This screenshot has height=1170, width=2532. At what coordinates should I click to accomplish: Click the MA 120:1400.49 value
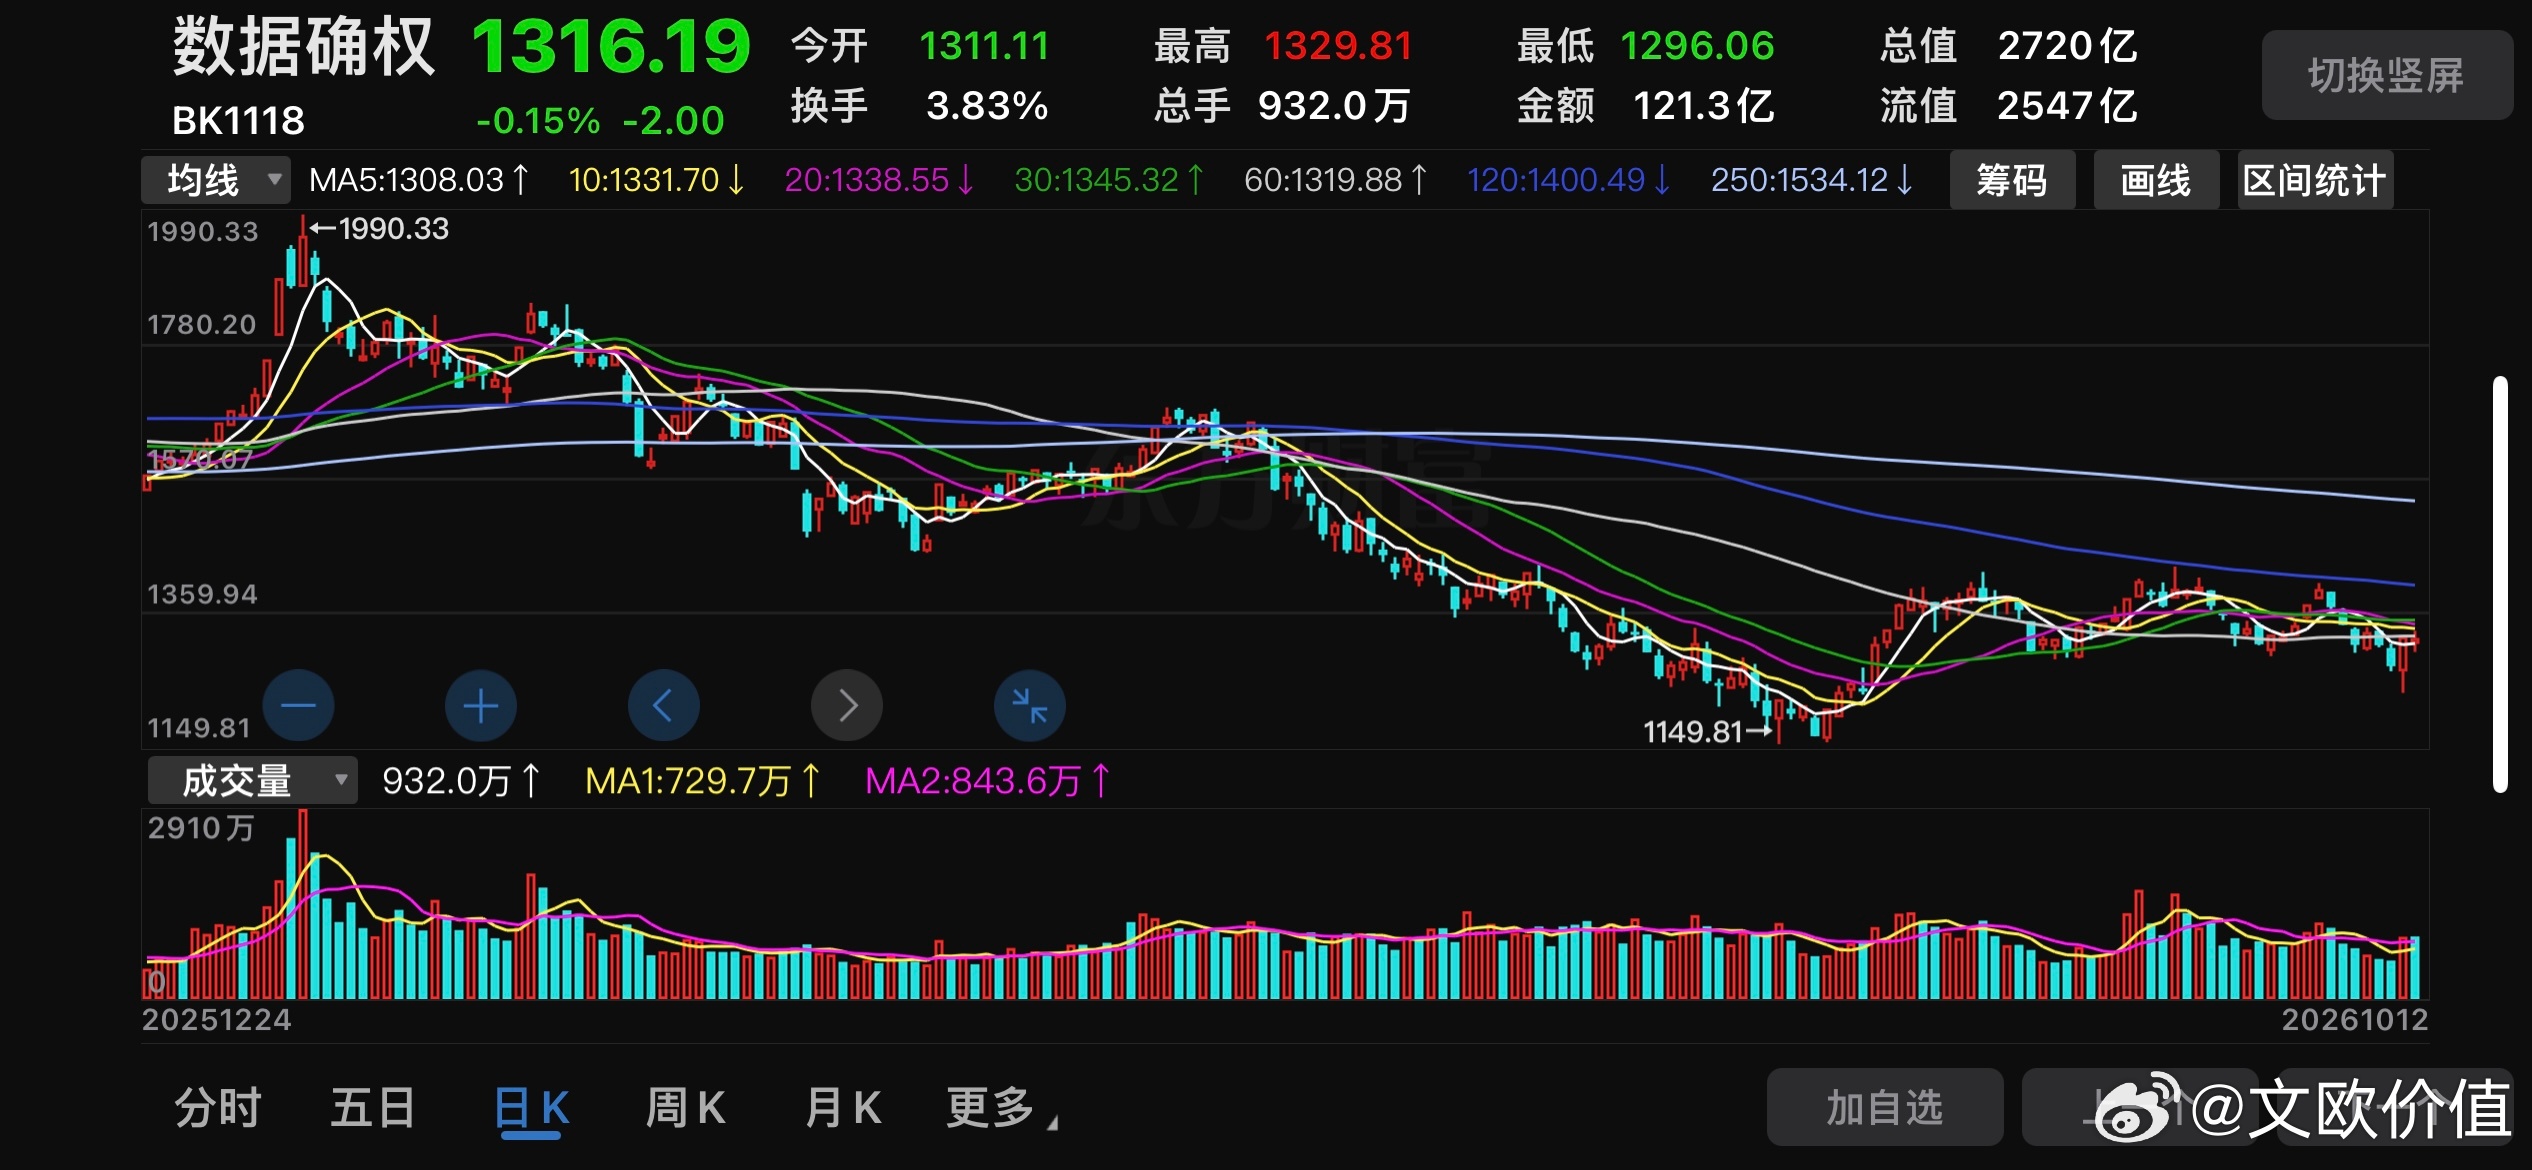1568,180
